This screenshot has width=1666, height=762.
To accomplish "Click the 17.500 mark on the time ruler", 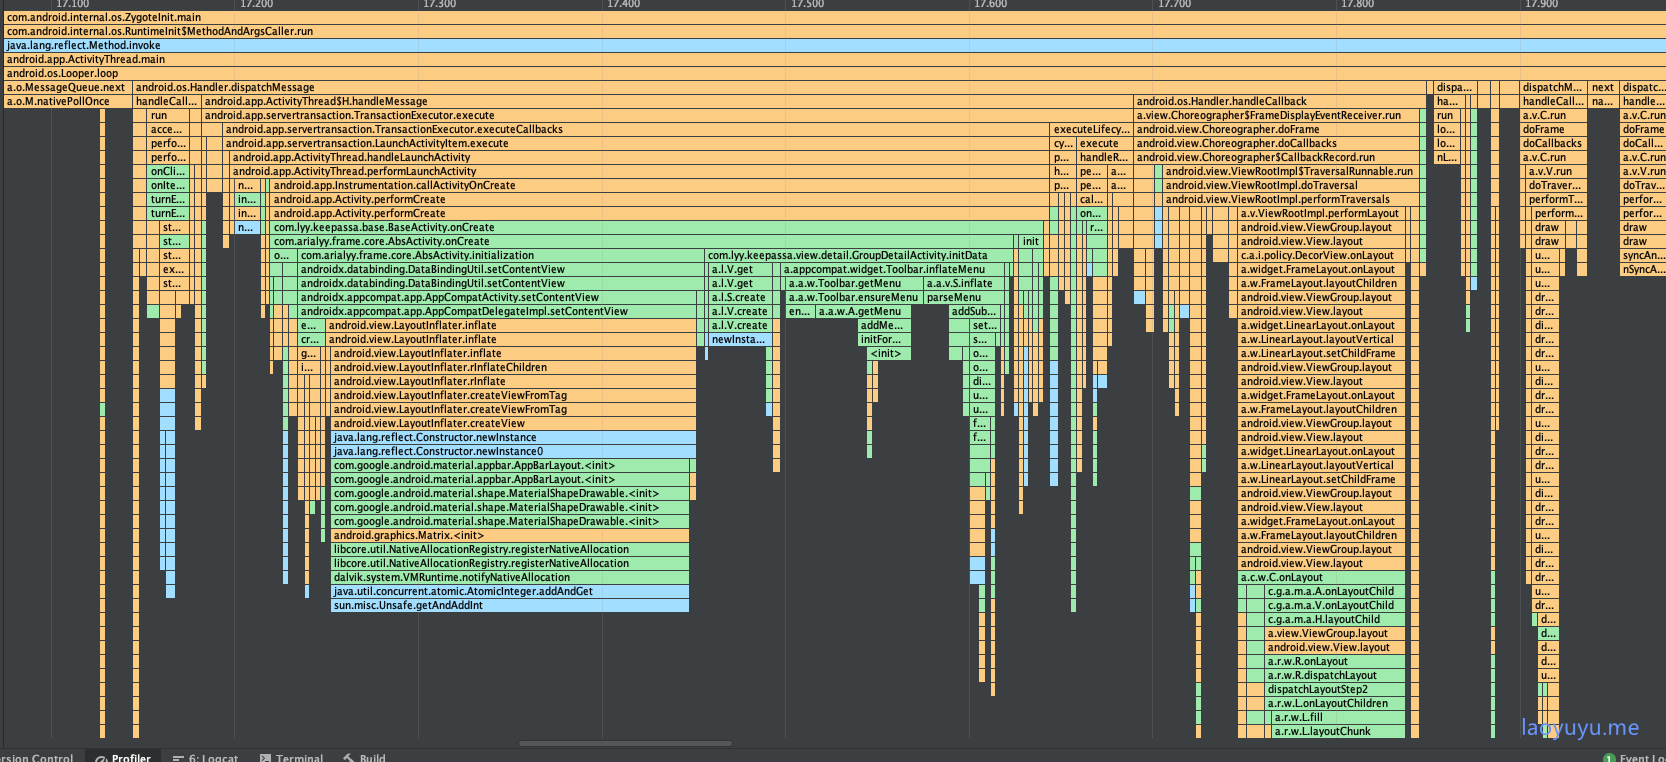I will (807, 4).
